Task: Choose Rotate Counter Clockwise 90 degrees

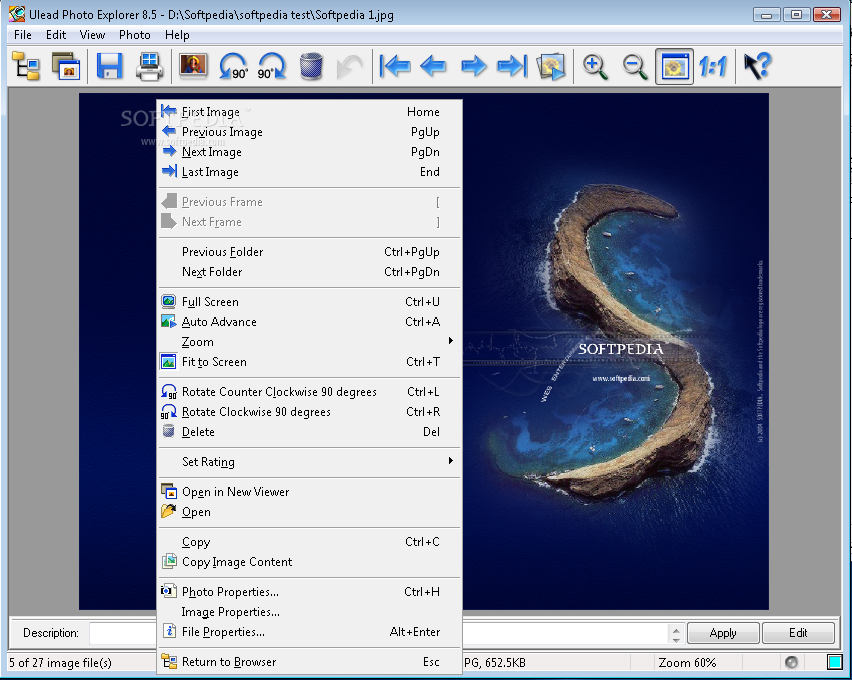Action: pos(310,392)
